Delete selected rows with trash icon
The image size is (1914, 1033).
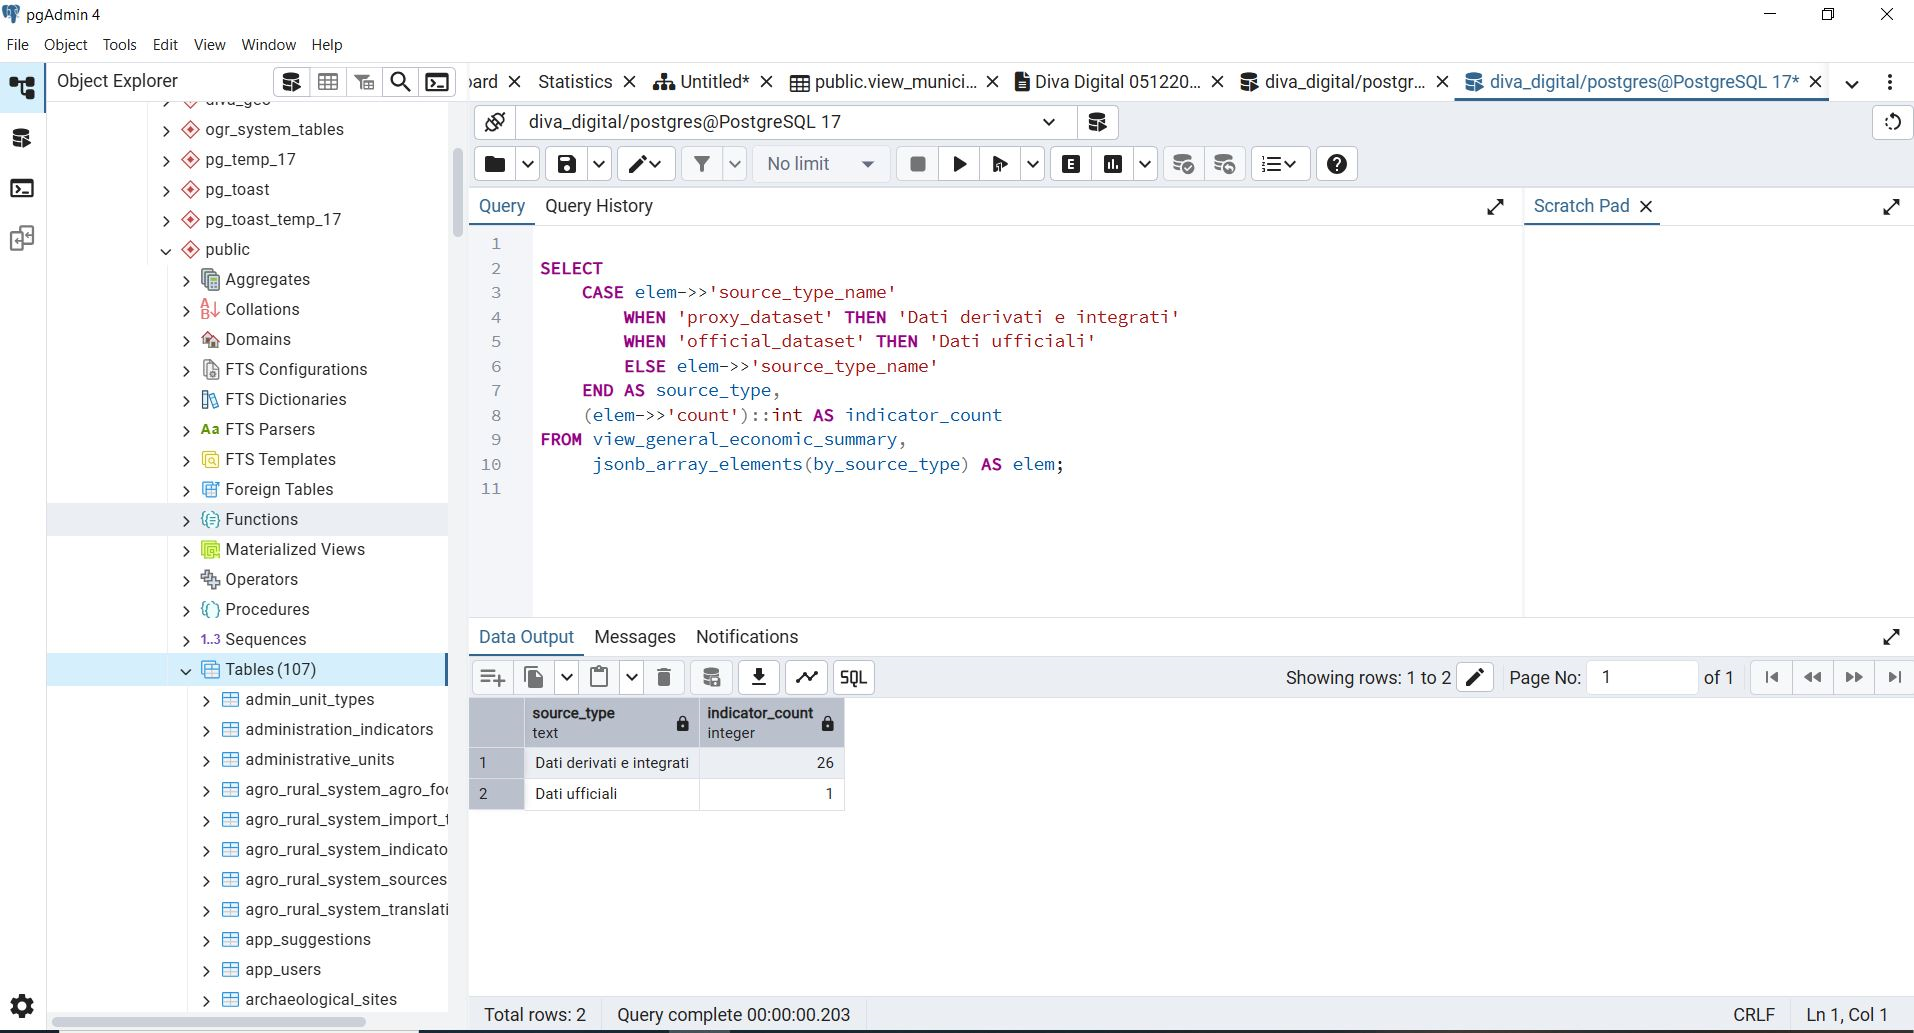click(x=664, y=677)
